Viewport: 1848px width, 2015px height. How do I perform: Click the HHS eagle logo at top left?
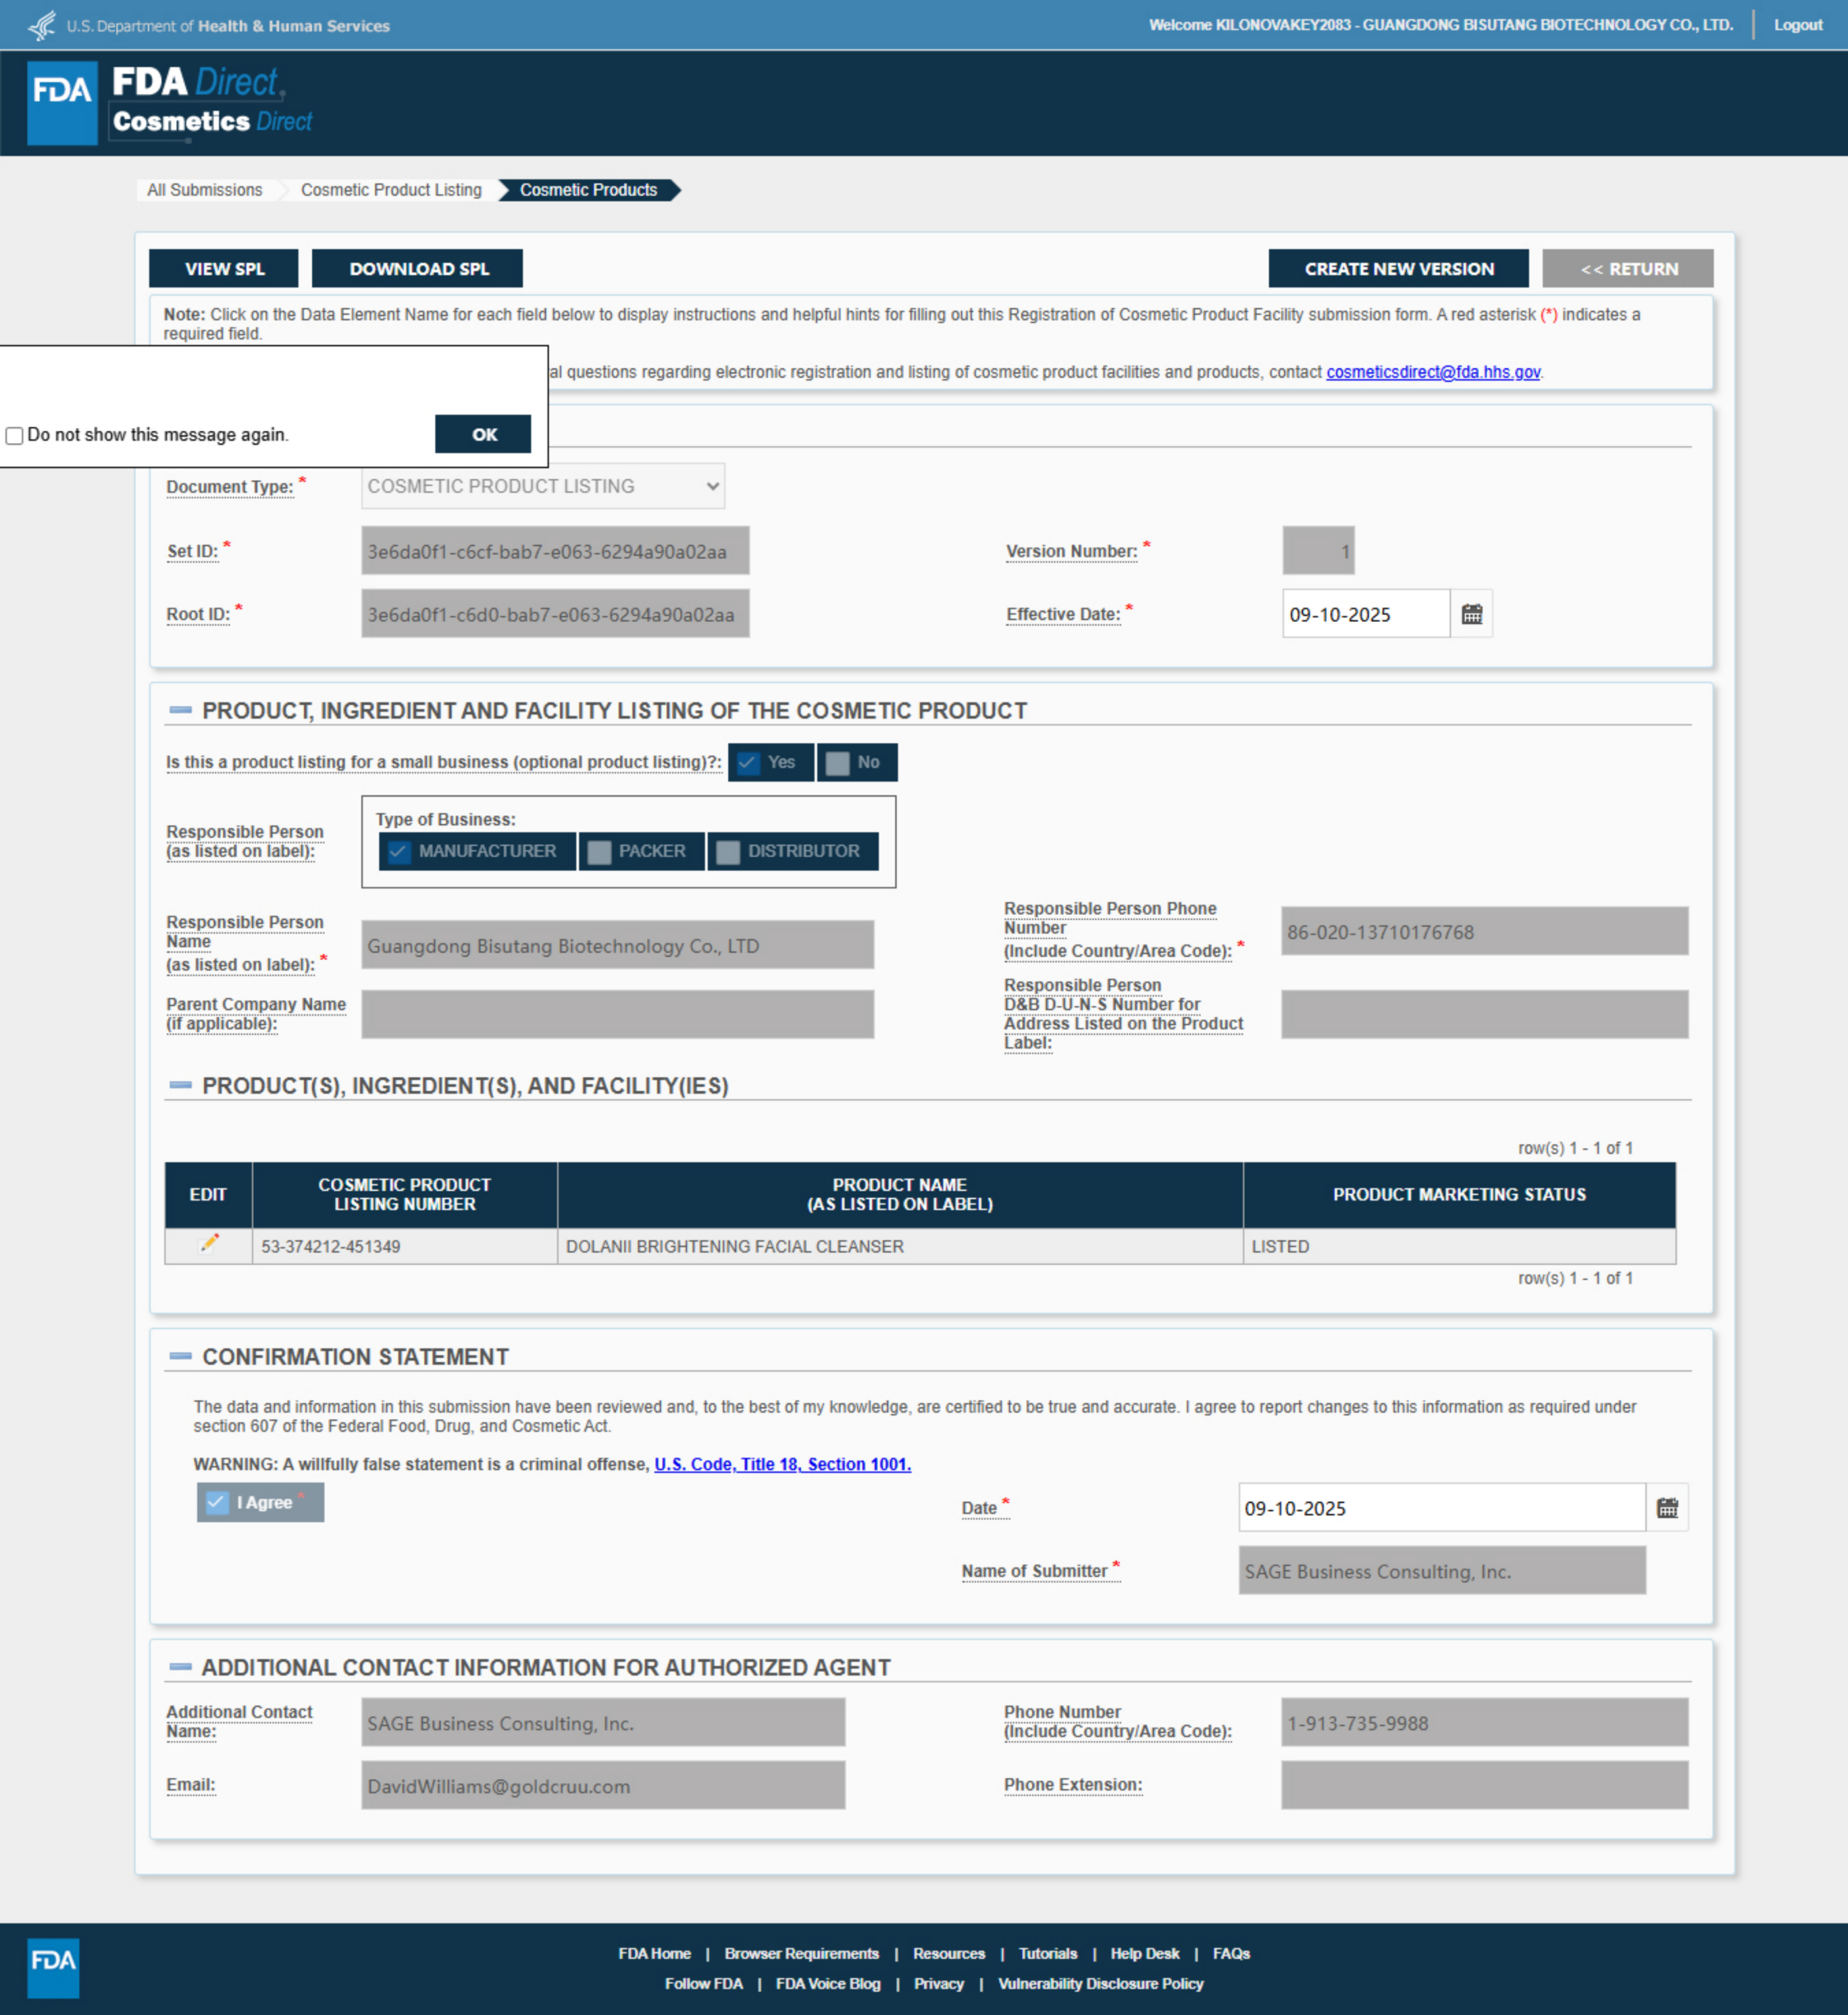tap(41, 25)
